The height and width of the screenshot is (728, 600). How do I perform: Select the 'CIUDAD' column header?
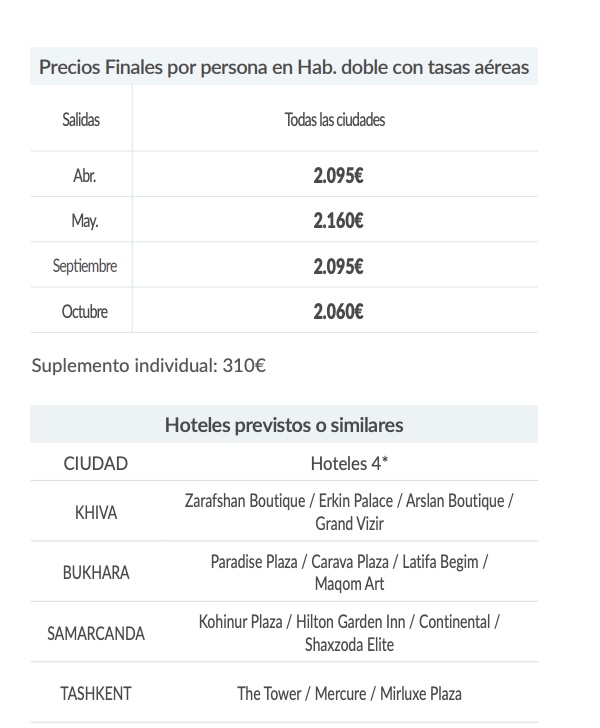point(96,464)
